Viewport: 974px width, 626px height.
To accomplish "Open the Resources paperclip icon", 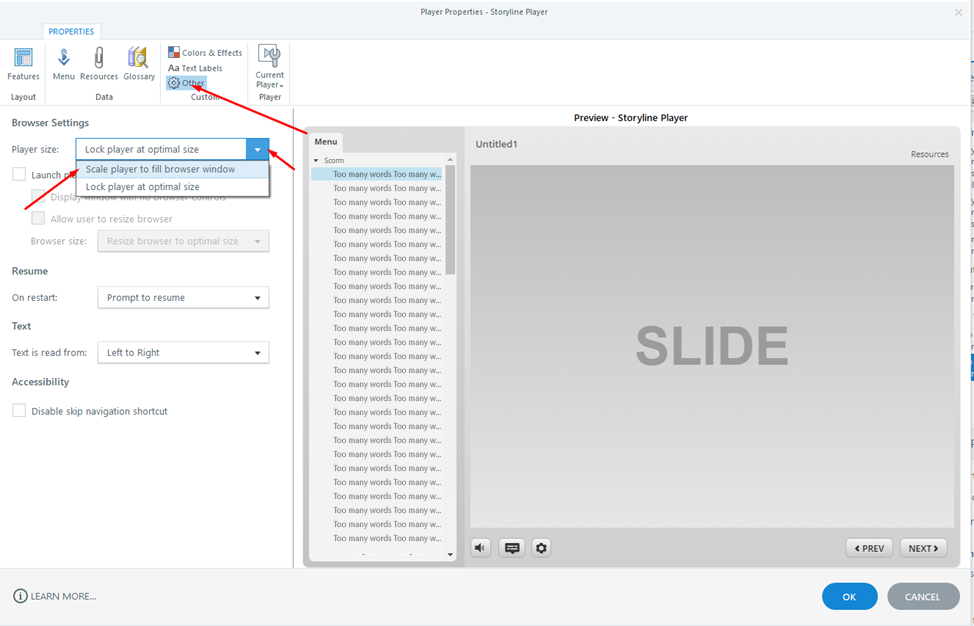I will tap(99, 63).
